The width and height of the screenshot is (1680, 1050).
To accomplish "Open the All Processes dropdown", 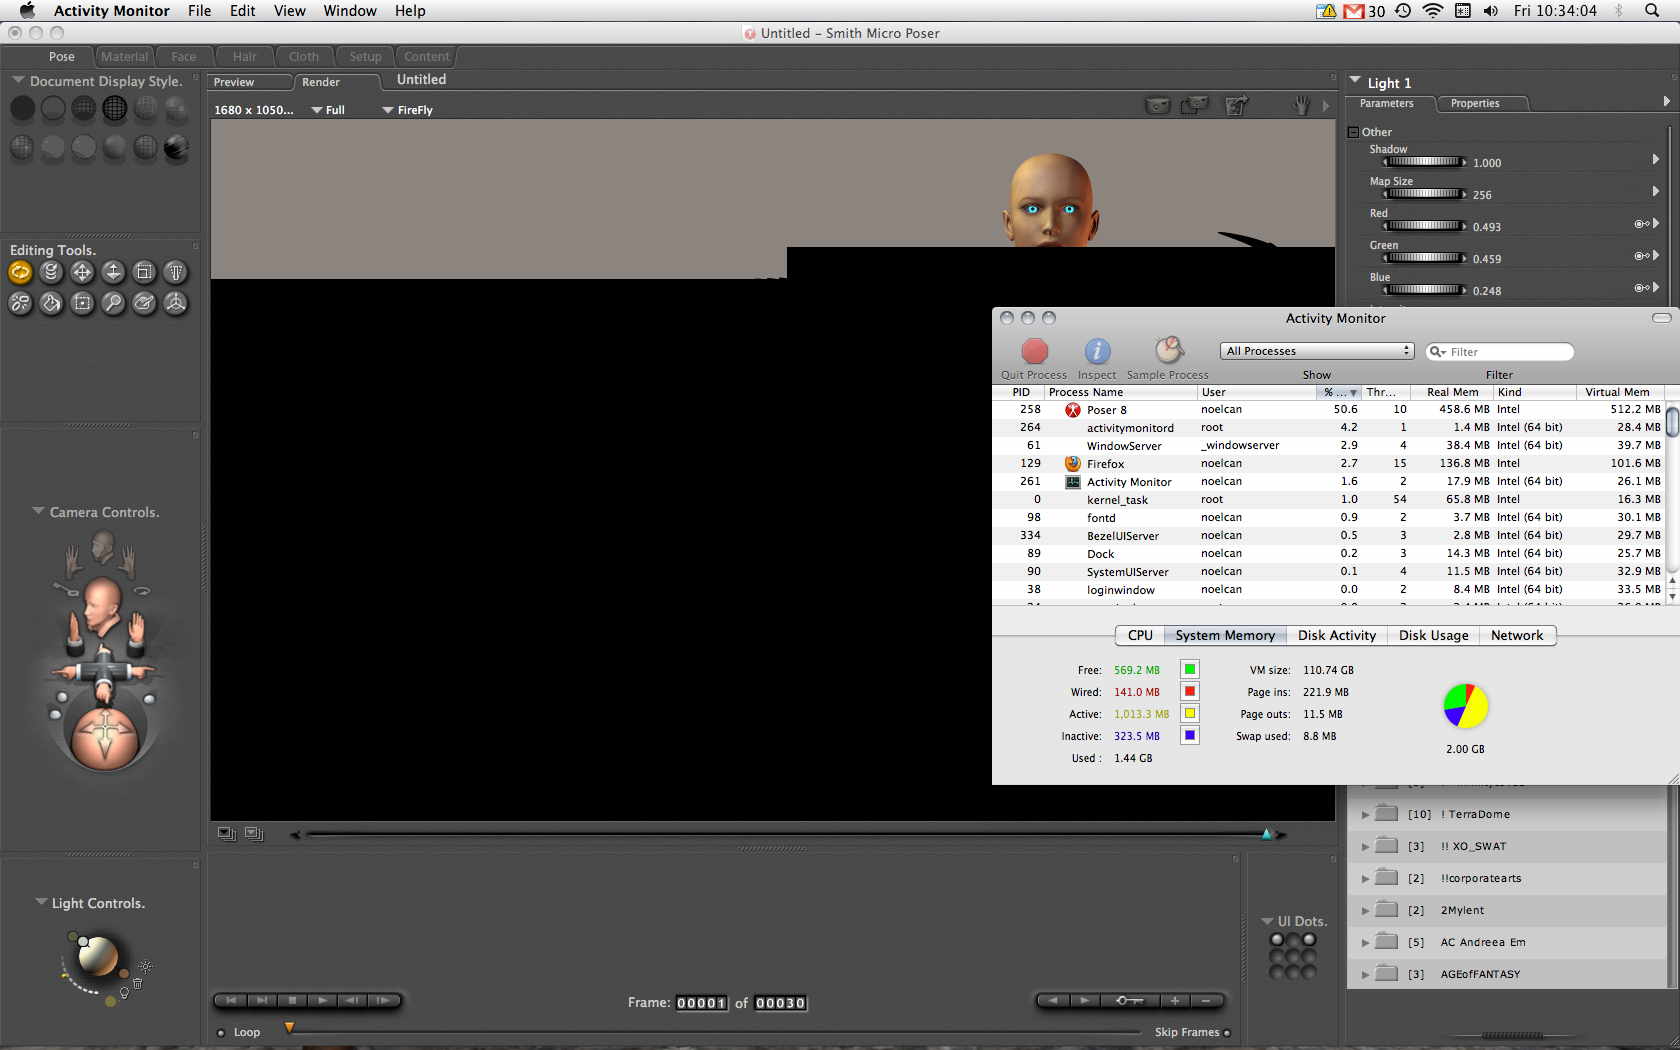I will 1316,351.
